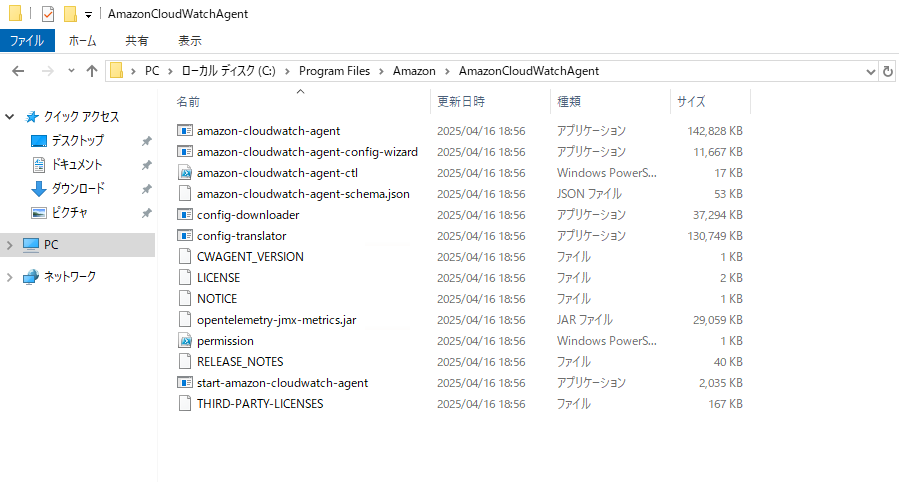This screenshot has width=899, height=482.
Task: Click the Downloads (ダウンロード) arrow icon
Action: [x=38, y=189]
